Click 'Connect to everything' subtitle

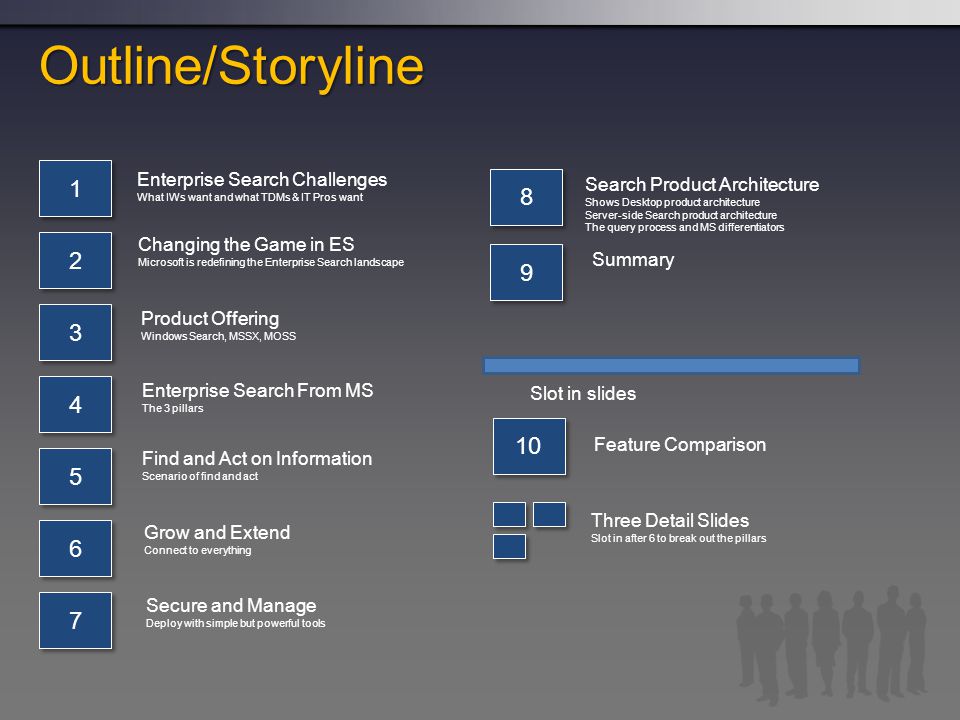point(198,550)
